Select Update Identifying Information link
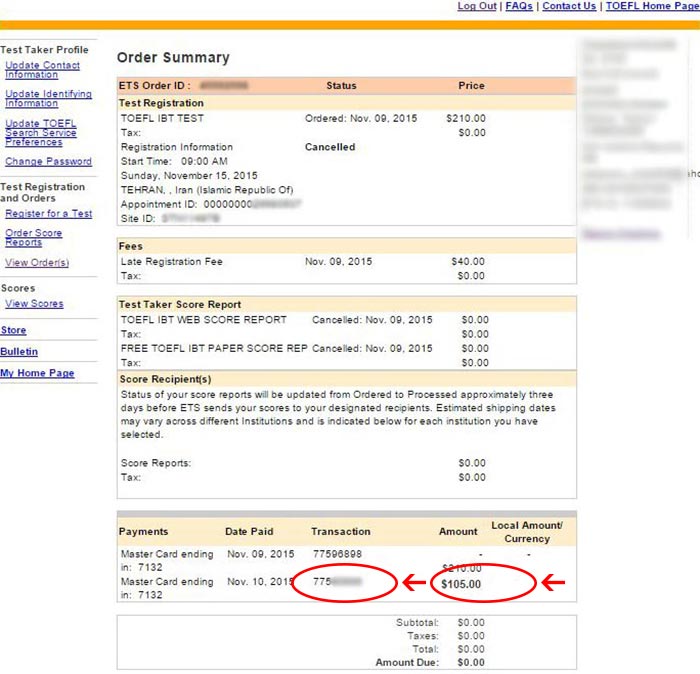The width and height of the screenshot is (700, 674). [x=48, y=98]
